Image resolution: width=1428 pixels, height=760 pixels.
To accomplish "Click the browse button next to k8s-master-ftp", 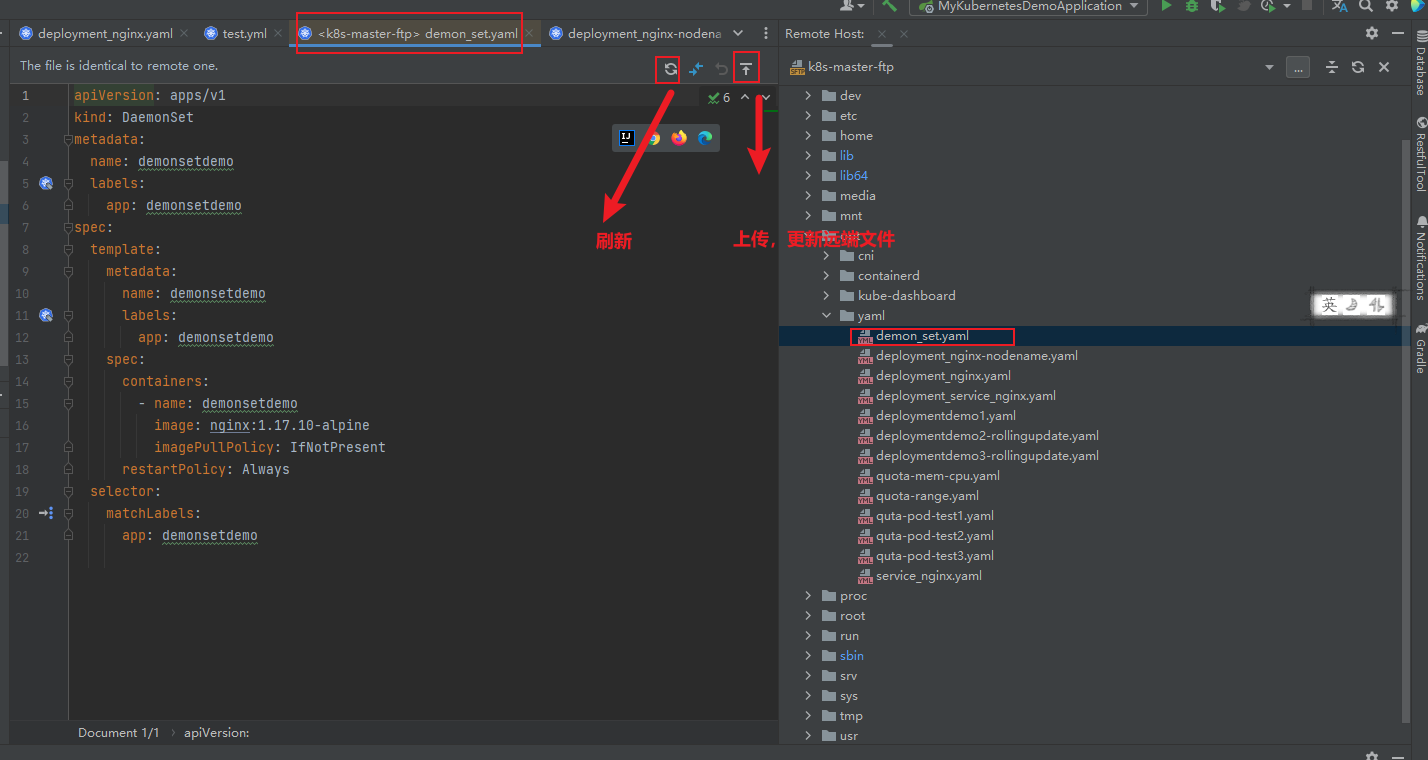I will 1297,66.
